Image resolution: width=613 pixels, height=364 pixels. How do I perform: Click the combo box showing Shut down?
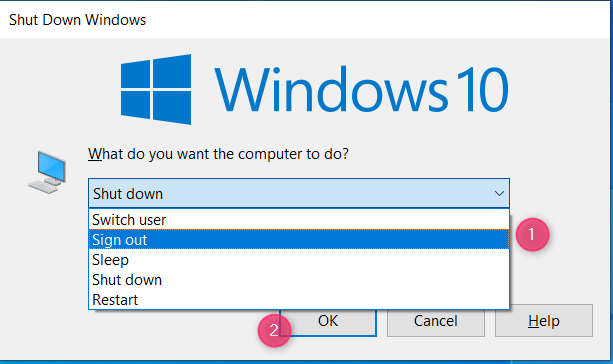(x=299, y=193)
